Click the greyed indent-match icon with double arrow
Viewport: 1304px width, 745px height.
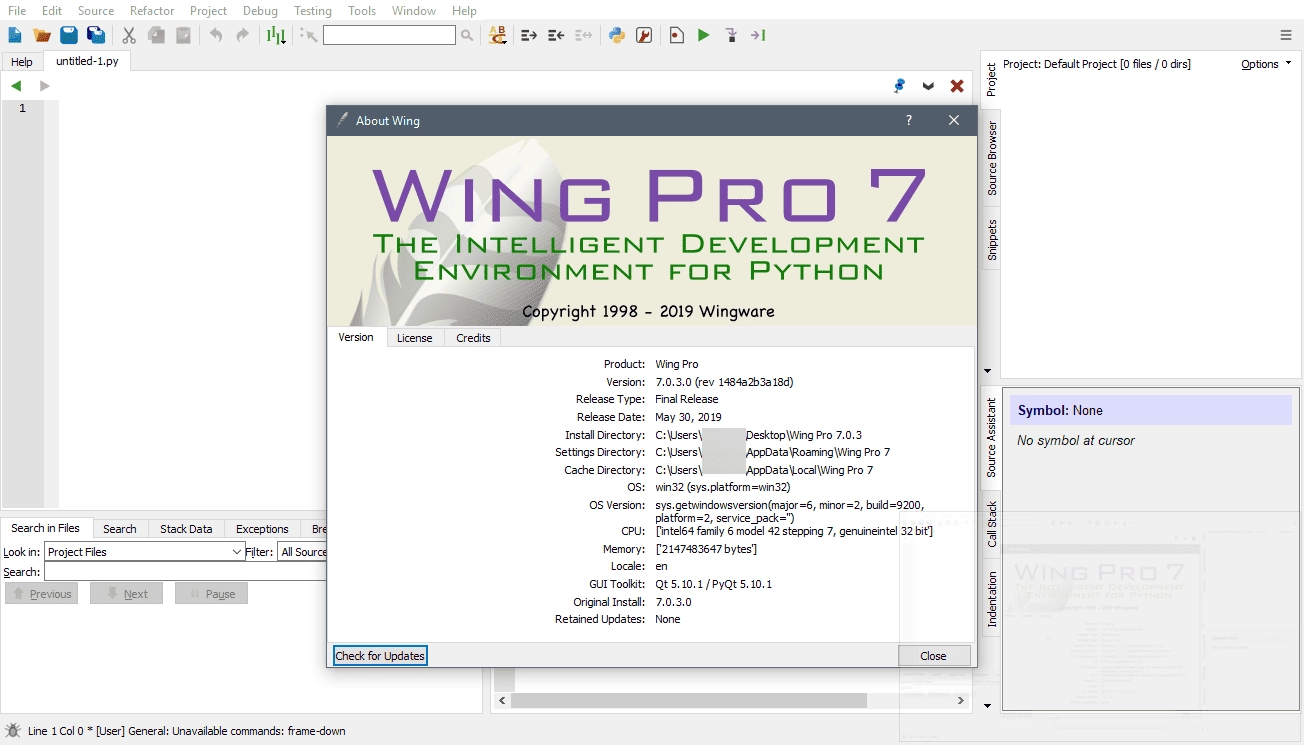[584, 35]
